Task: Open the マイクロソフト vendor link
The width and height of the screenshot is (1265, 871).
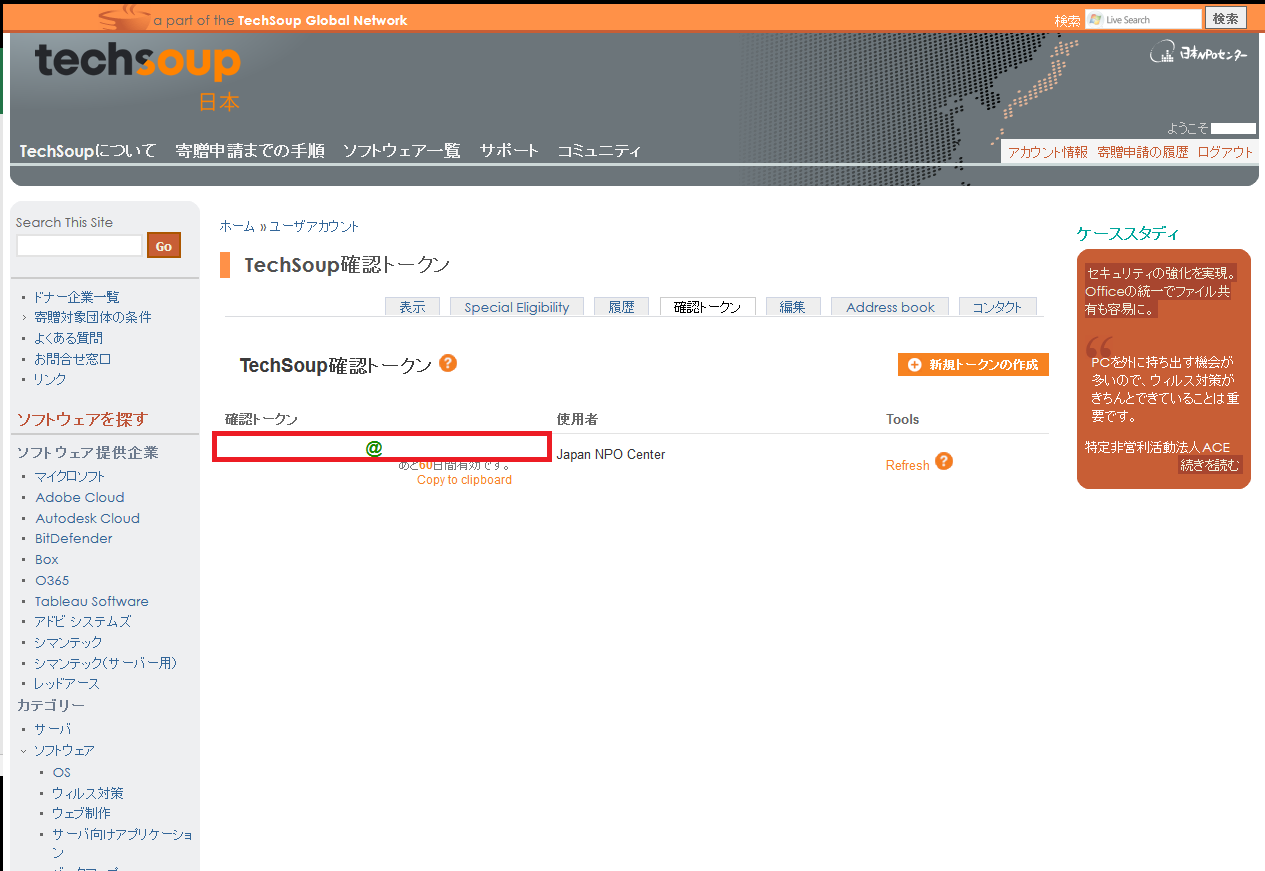Action: (x=70, y=476)
